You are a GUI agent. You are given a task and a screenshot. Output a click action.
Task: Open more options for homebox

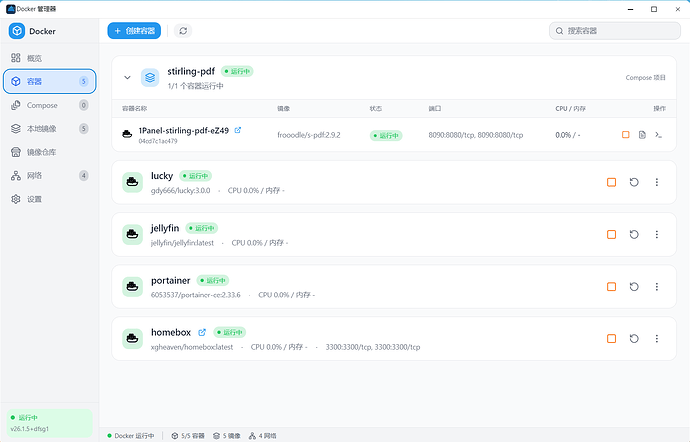tap(657, 339)
